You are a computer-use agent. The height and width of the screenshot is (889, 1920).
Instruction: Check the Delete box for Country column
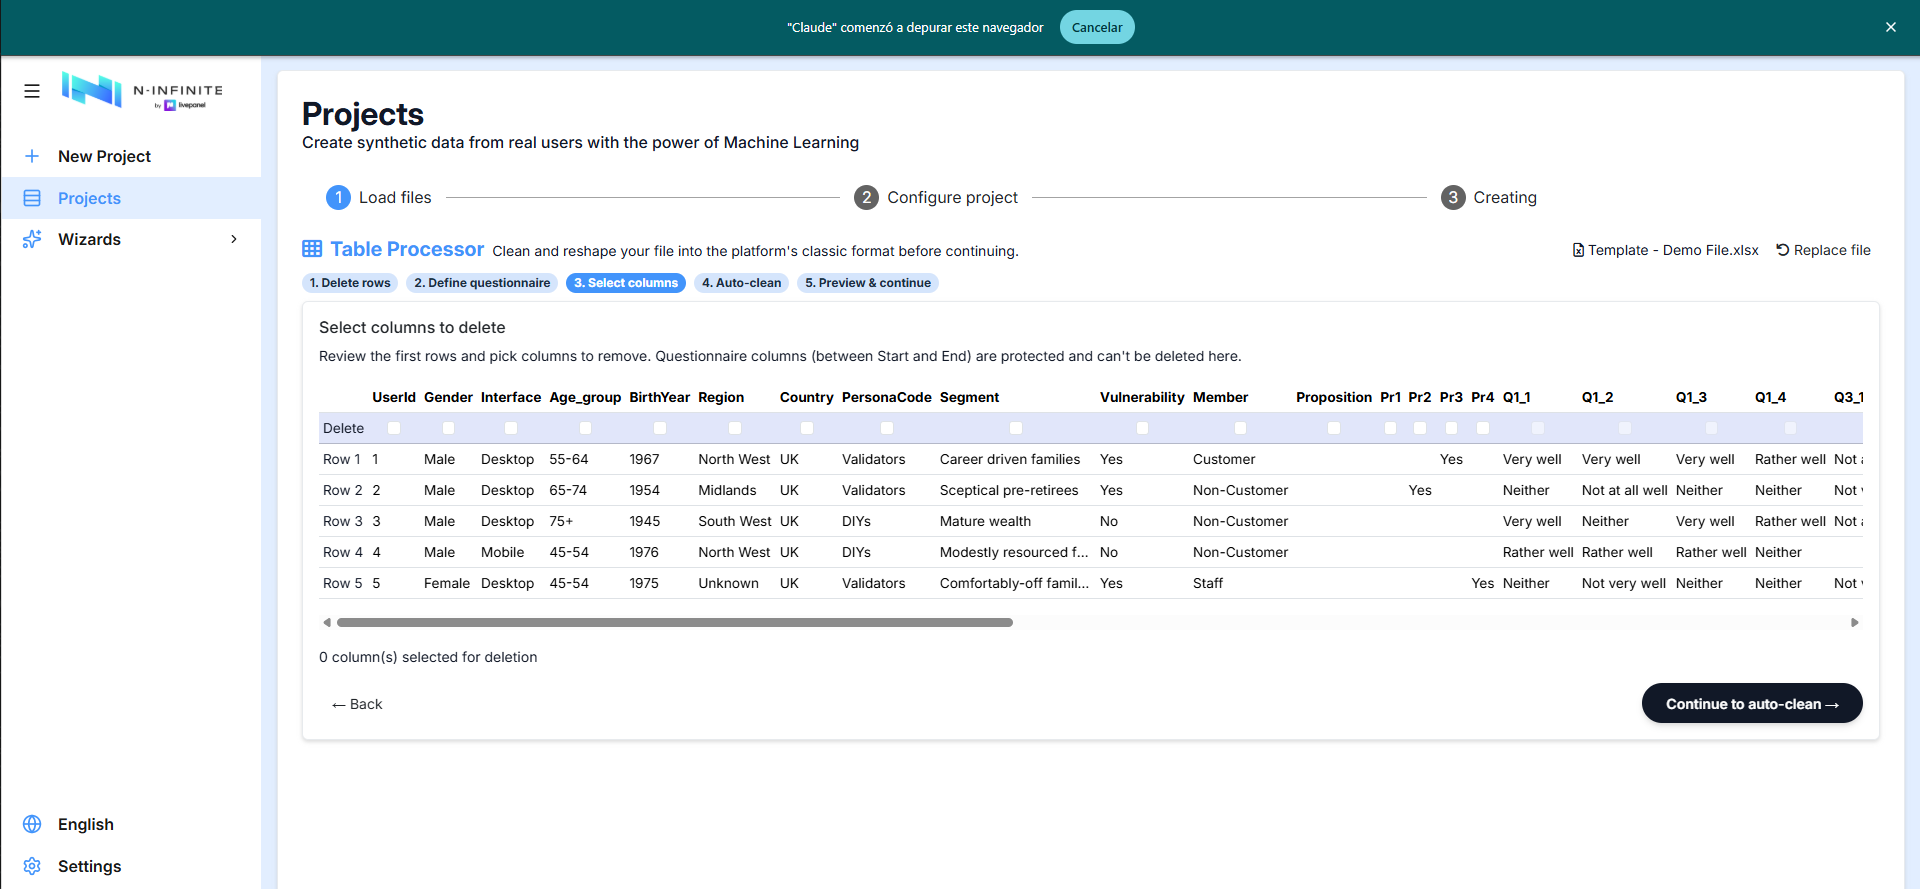(807, 428)
